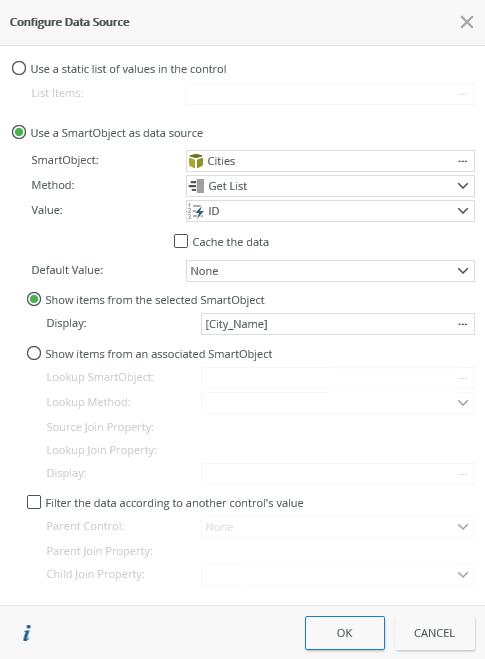Click the OK button
485x659 pixels.
(x=345, y=633)
